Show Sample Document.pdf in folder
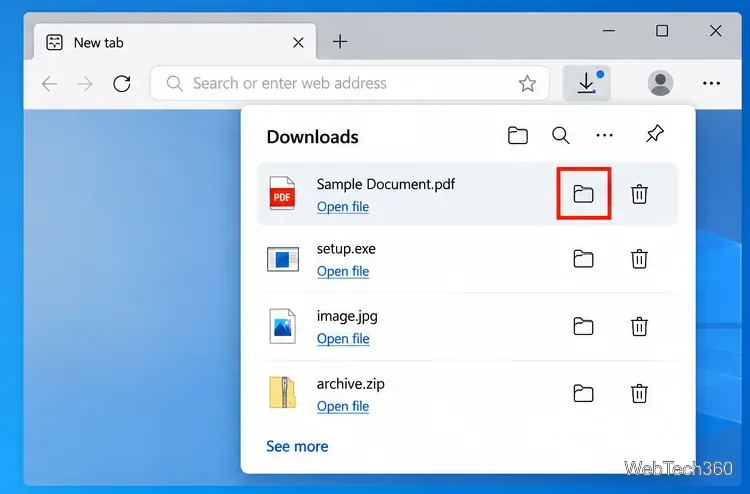The width and height of the screenshot is (750, 494). pos(583,194)
